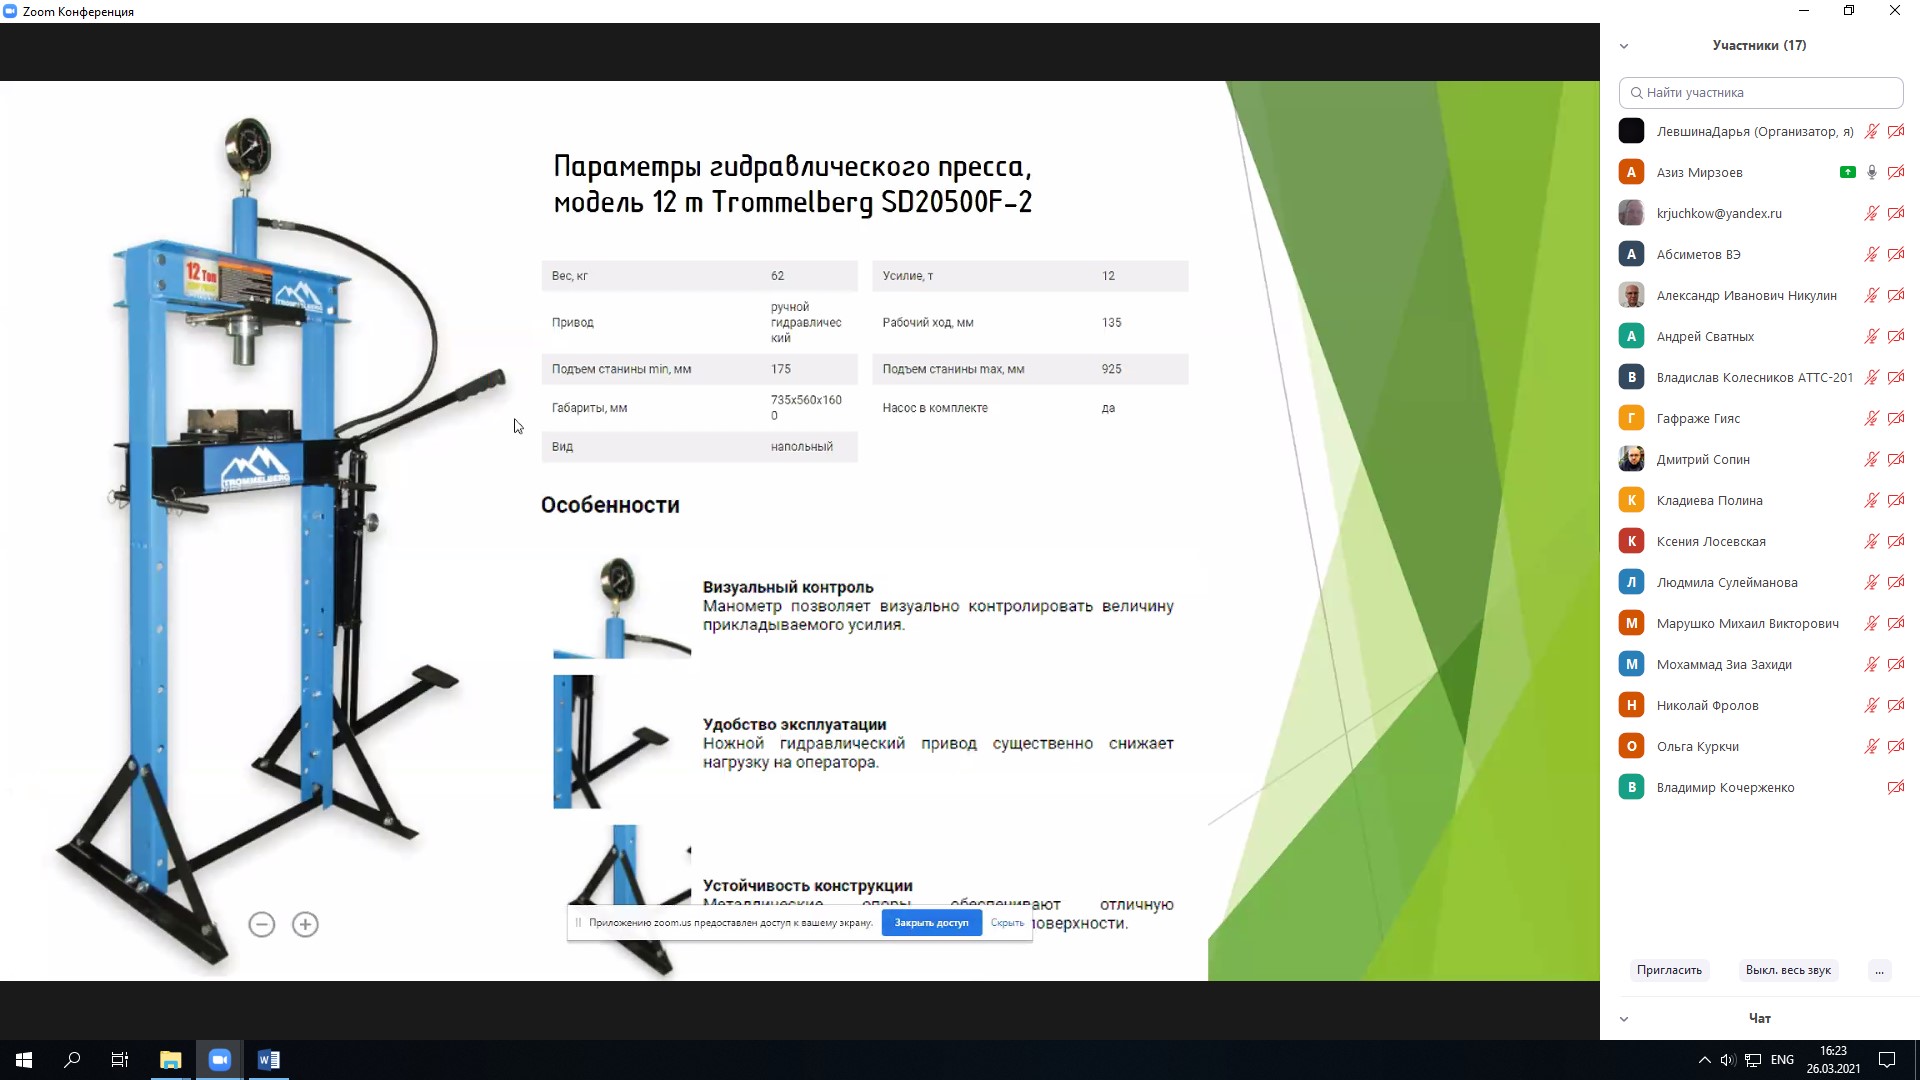
Task: Click camera-off icon for Владислав Колесников
Action: [1895, 377]
